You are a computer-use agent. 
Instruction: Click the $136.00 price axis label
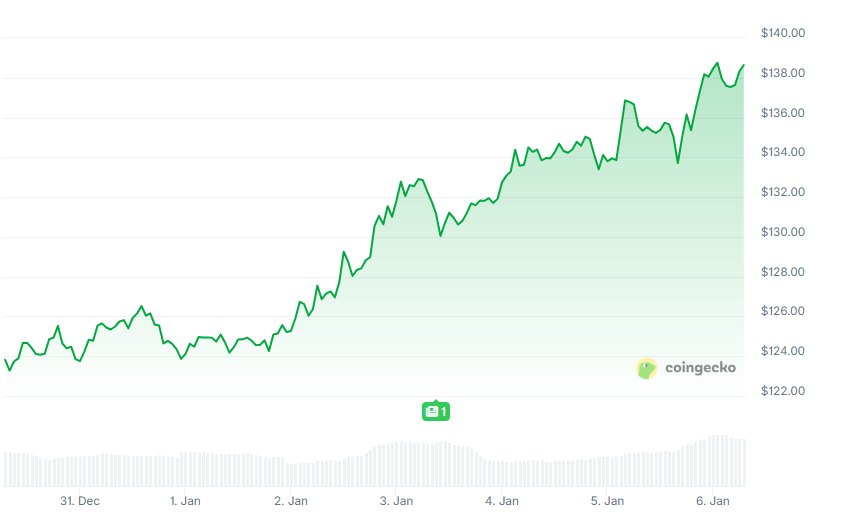click(783, 113)
